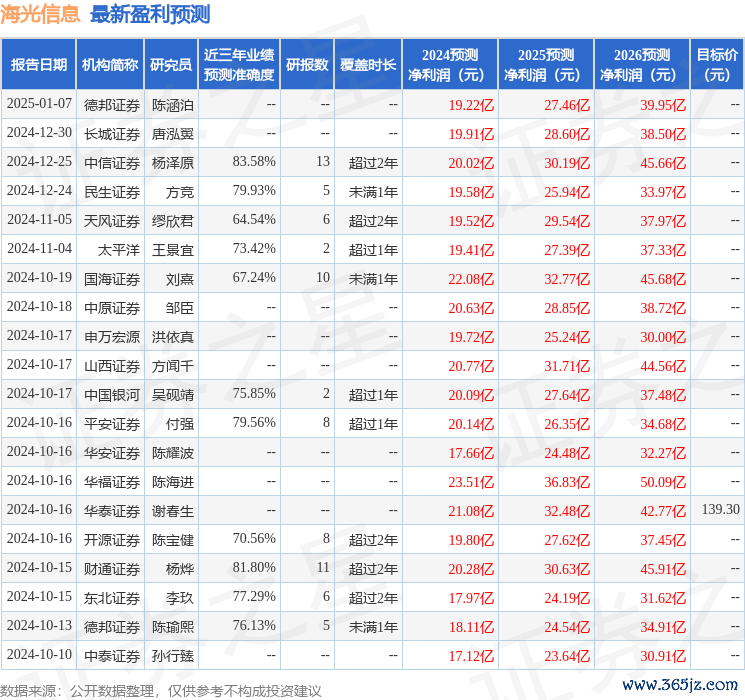Click the date 2024-11-05
The image size is (745, 700).
point(39,220)
